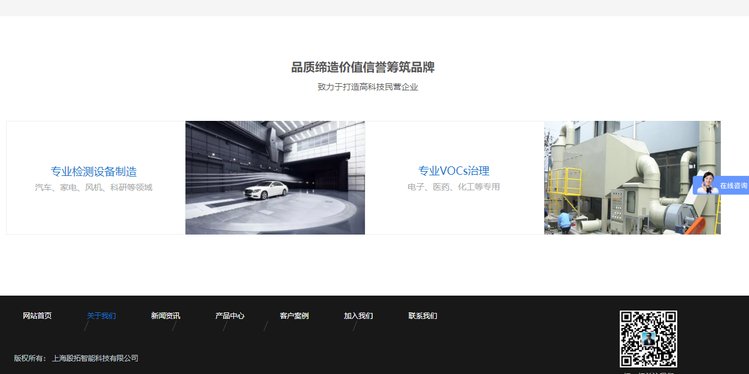The width and height of the screenshot is (749, 374).
Task: Open the VOCs treatment equipment photo
Action: tap(632, 177)
